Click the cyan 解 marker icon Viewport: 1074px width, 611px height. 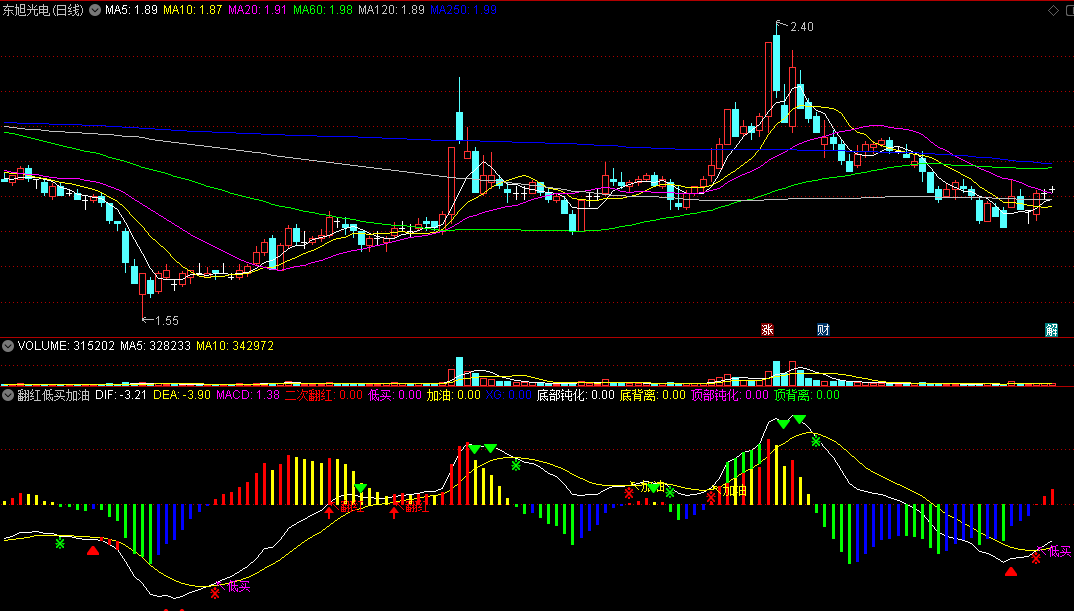coord(1051,329)
